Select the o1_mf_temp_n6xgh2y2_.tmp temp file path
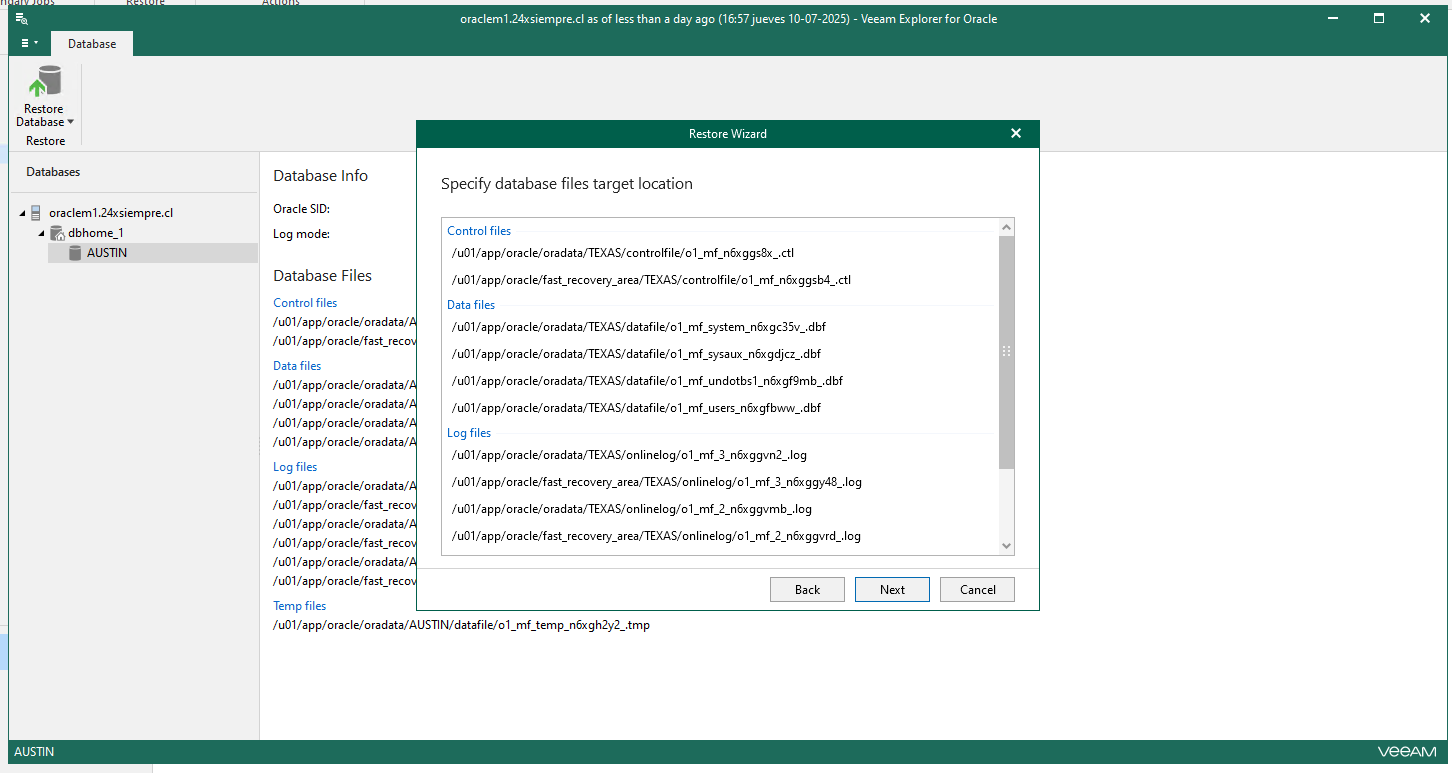The width and height of the screenshot is (1452, 773). 461,625
